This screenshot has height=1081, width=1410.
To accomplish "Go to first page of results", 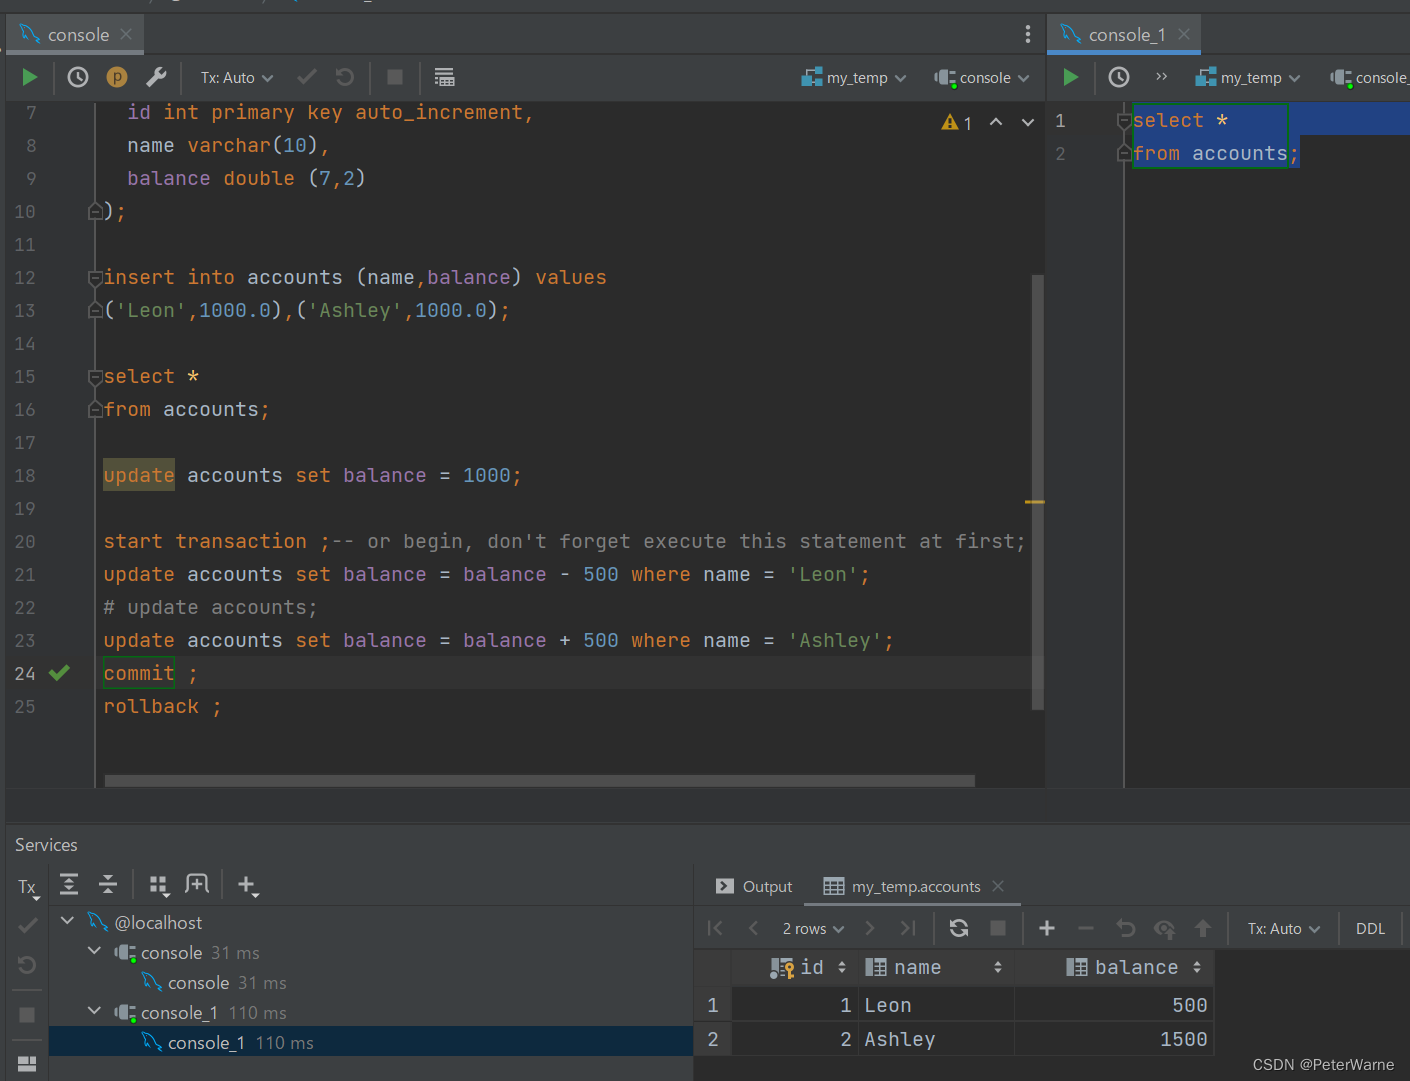I will point(715,928).
